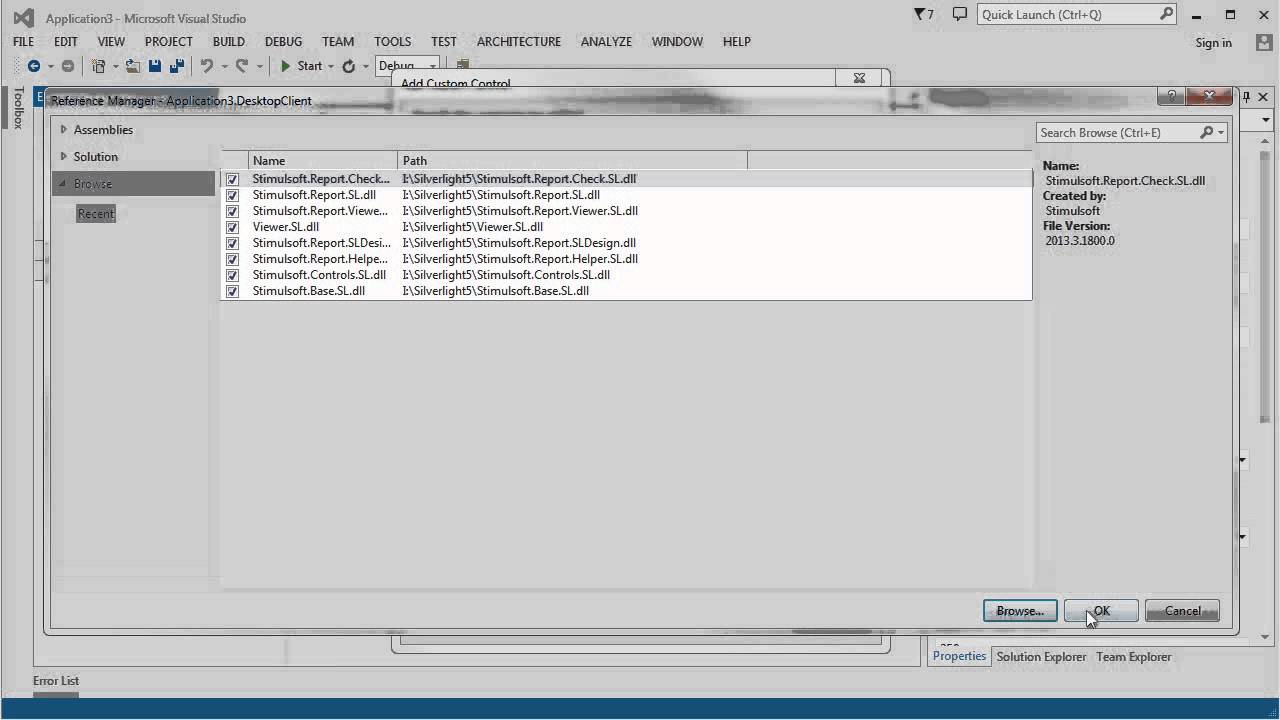
Task: Toggle Stimulsoft.Controls.SL.dll checkbox
Action: (x=233, y=275)
